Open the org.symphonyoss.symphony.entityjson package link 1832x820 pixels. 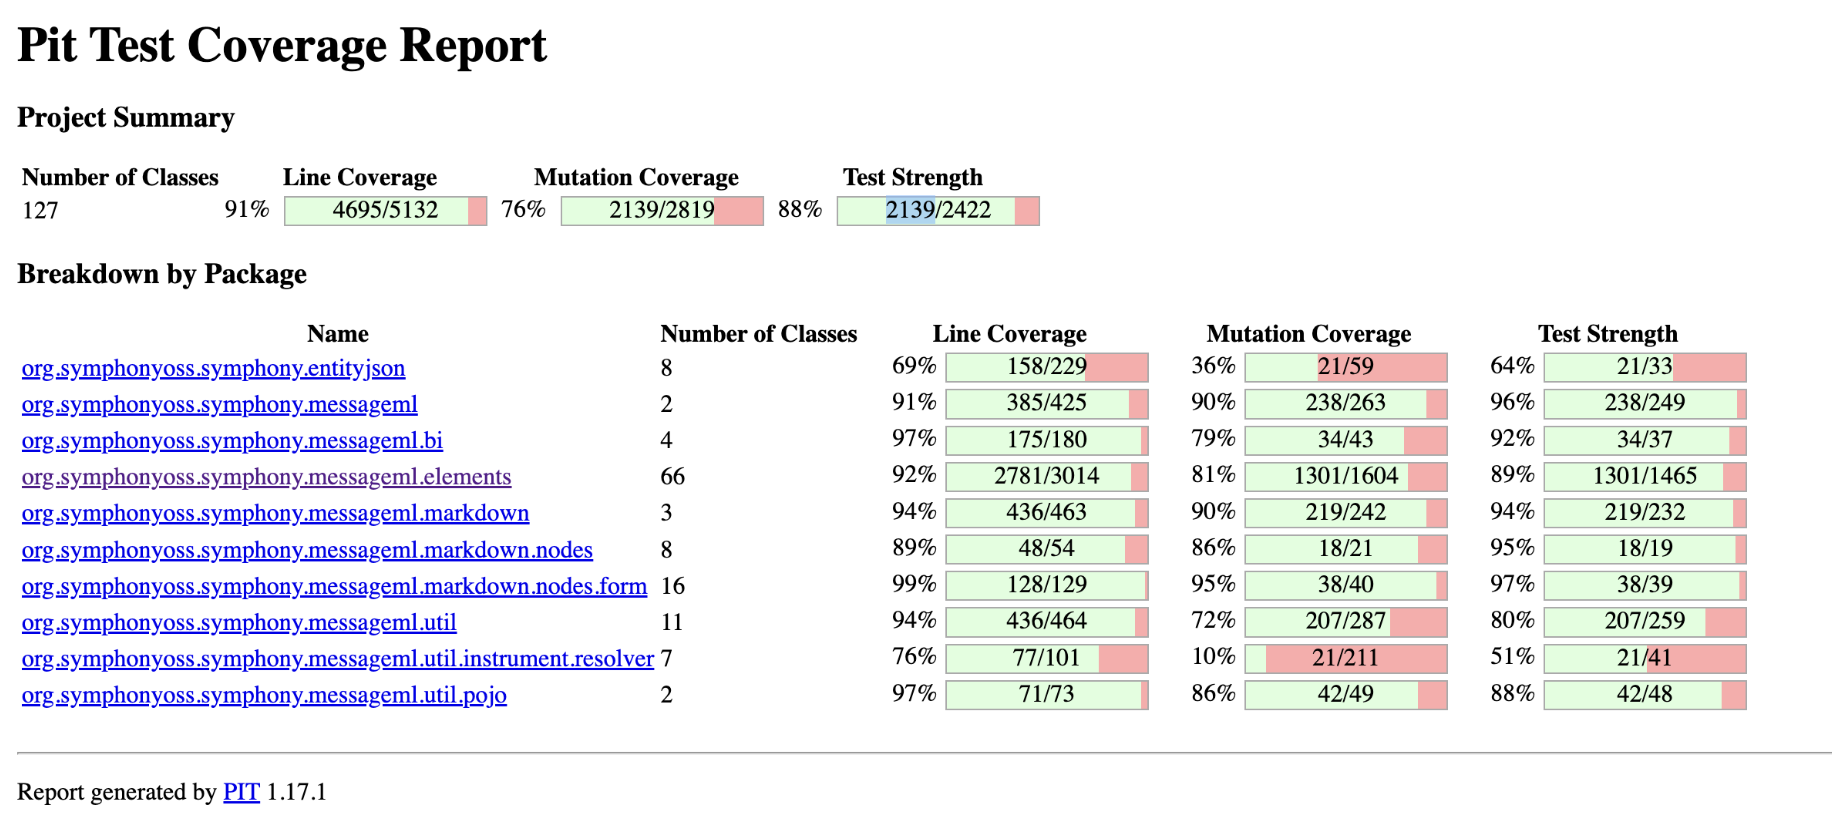(x=213, y=368)
